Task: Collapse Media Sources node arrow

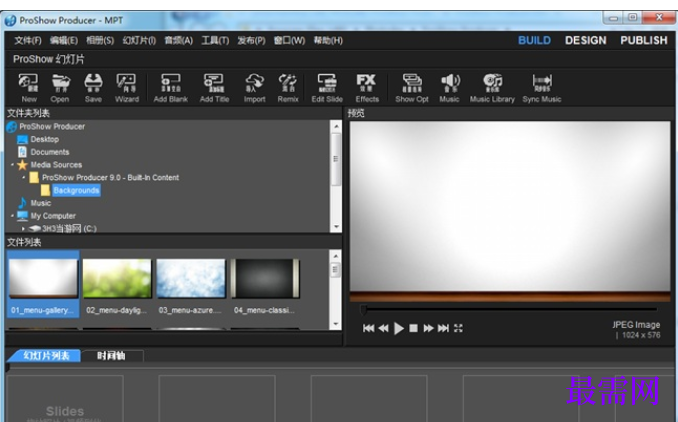Action: (12, 165)
